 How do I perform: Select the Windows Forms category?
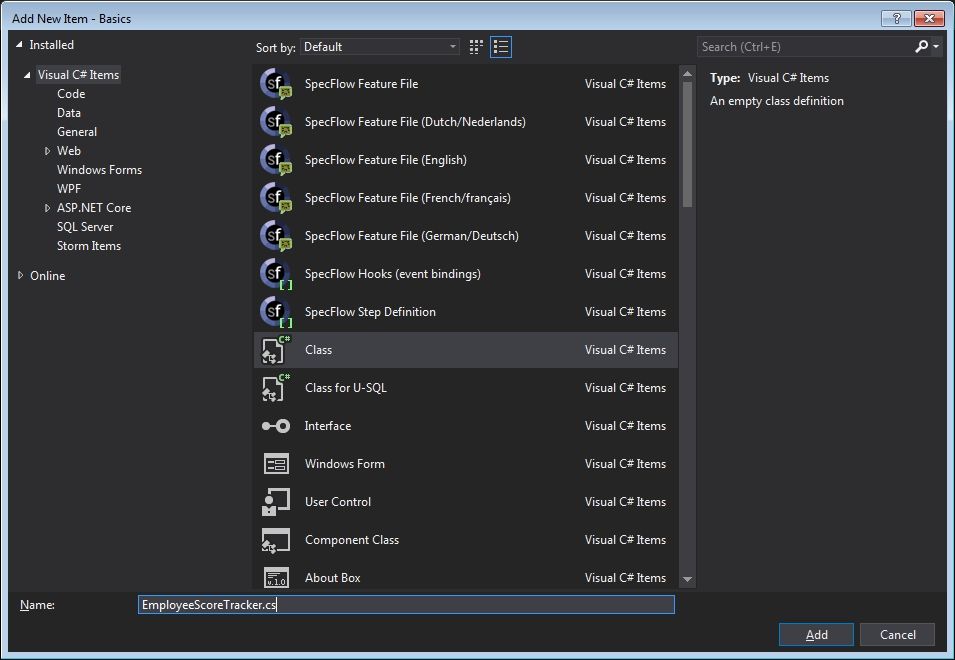99,170
